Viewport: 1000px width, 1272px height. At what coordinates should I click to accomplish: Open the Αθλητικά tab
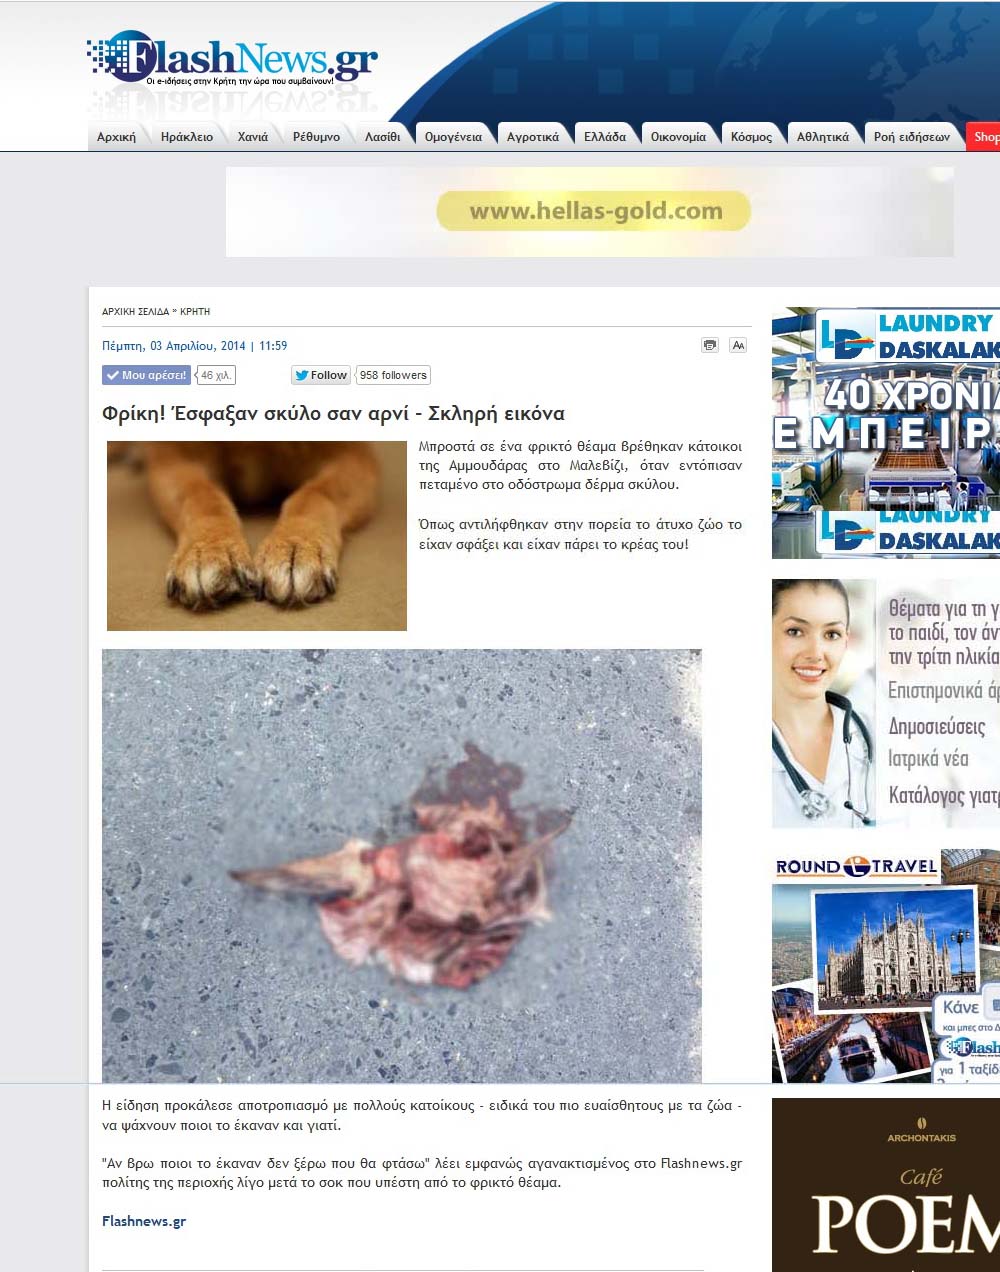822,137
